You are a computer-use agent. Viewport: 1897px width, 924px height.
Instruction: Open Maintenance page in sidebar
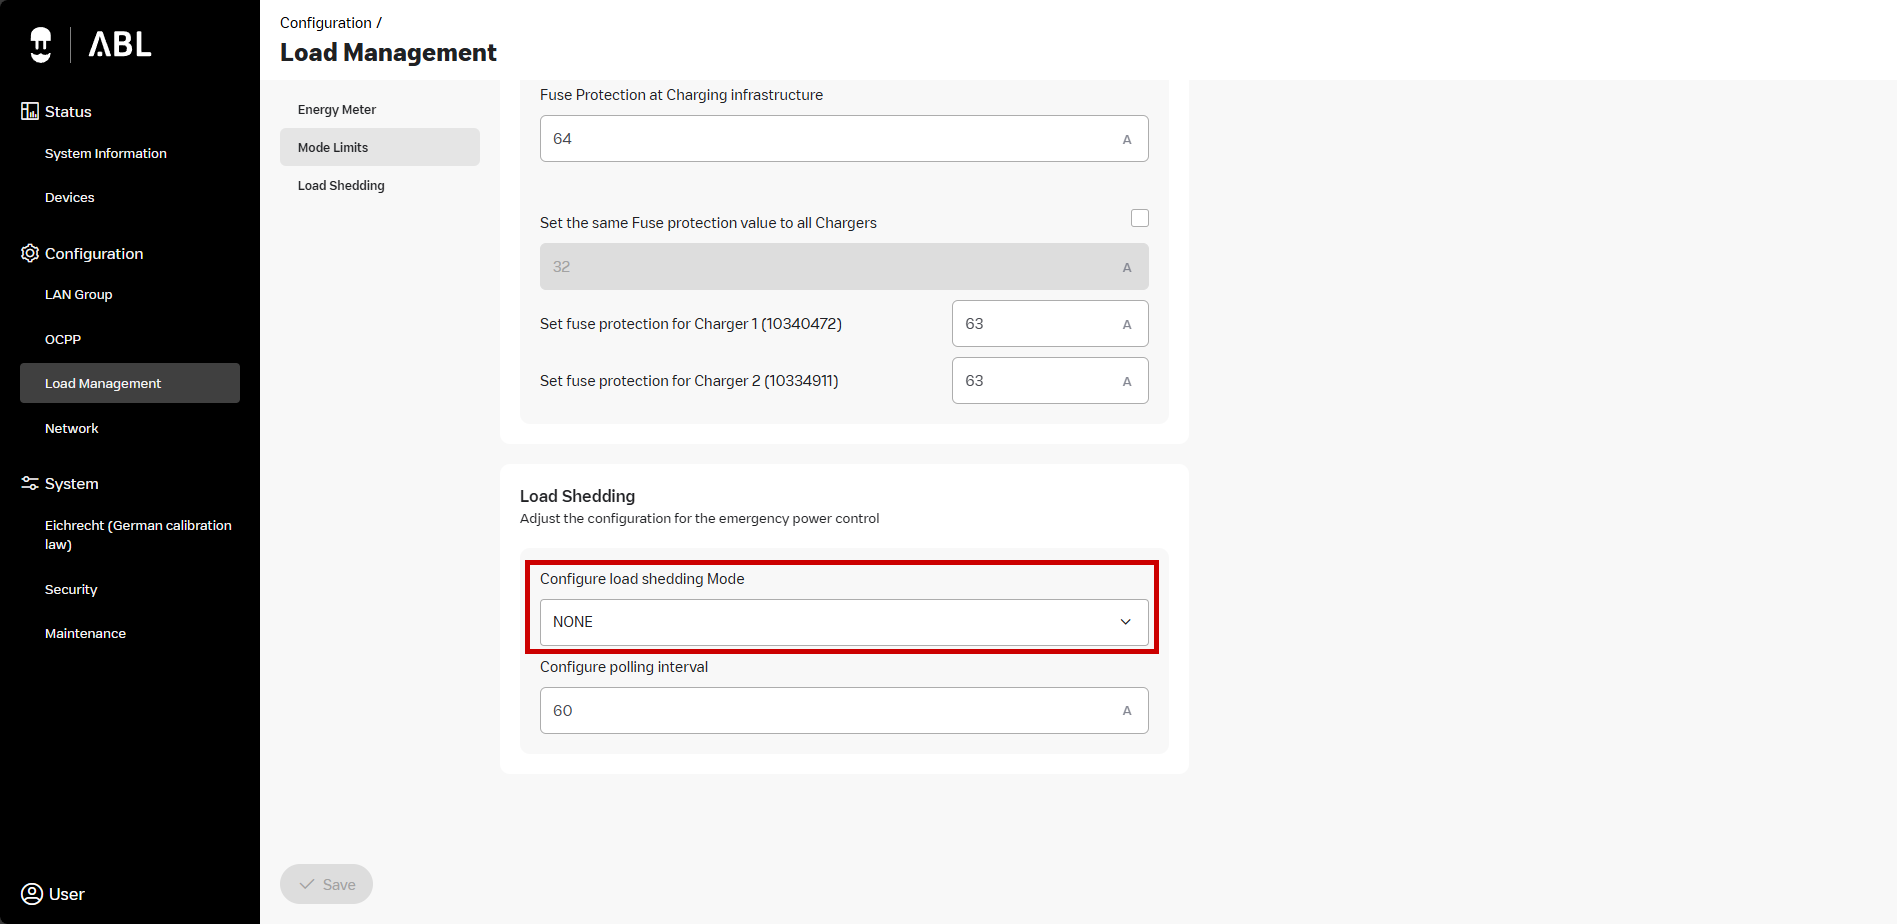point(85,633)
